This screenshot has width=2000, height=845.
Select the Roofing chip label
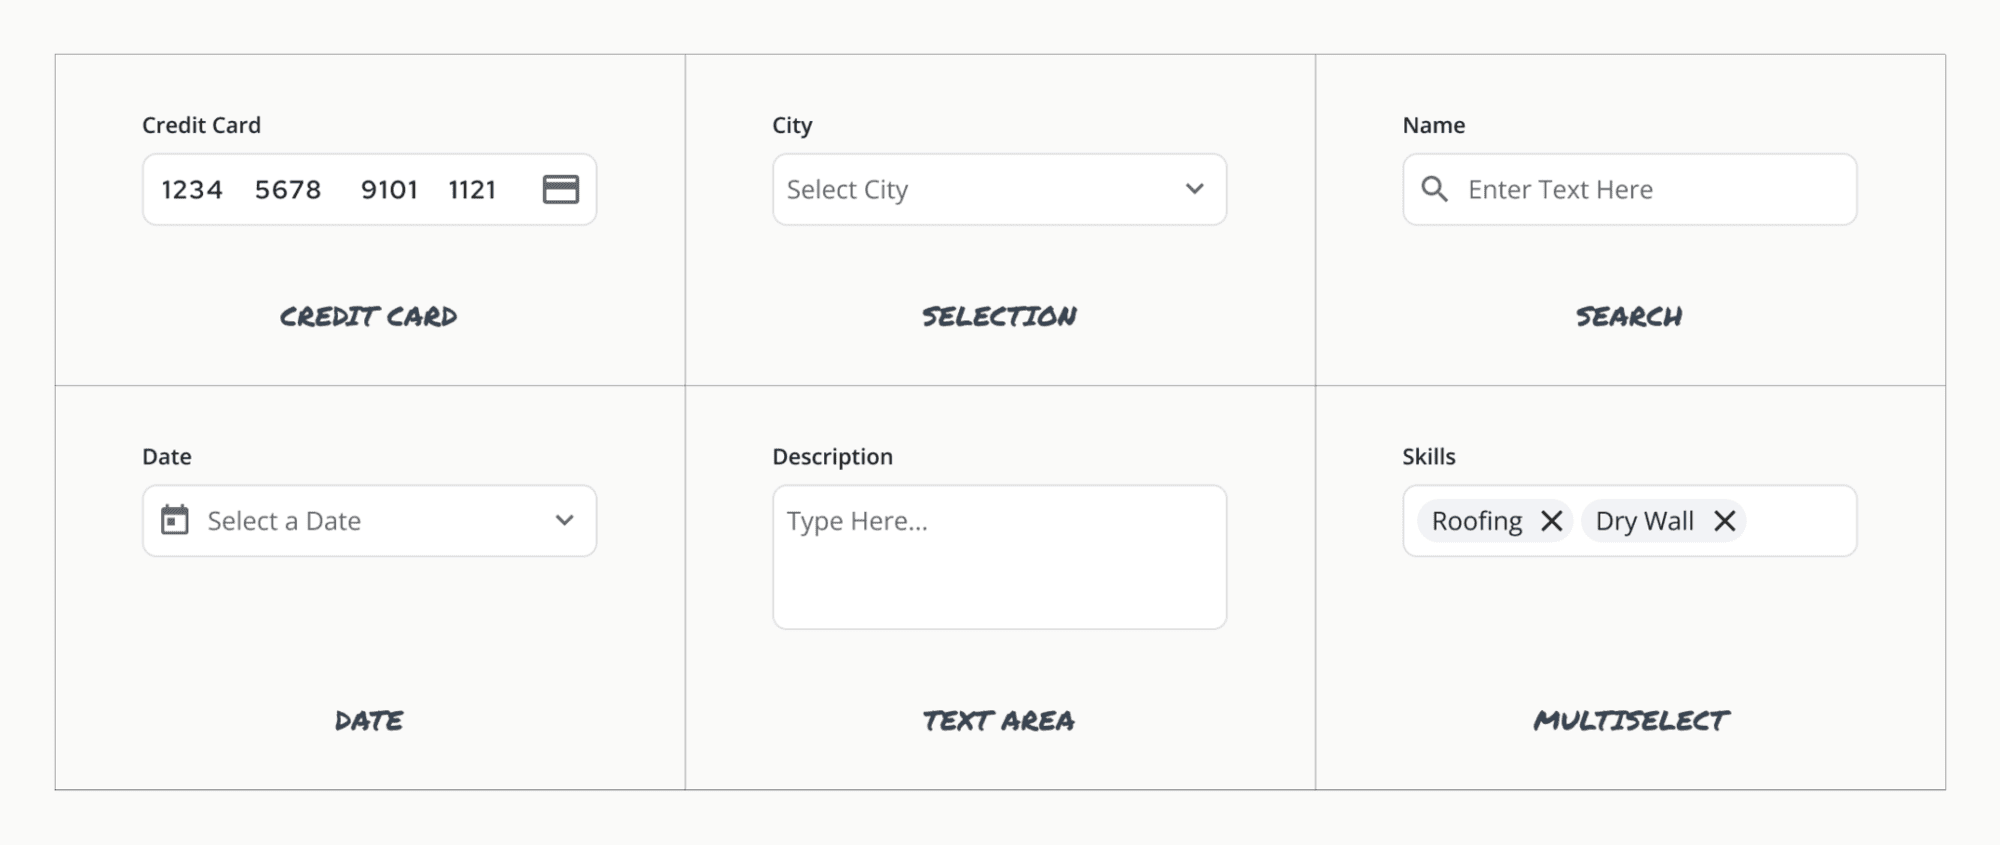pyautogui.click(x=1476, y=521)
